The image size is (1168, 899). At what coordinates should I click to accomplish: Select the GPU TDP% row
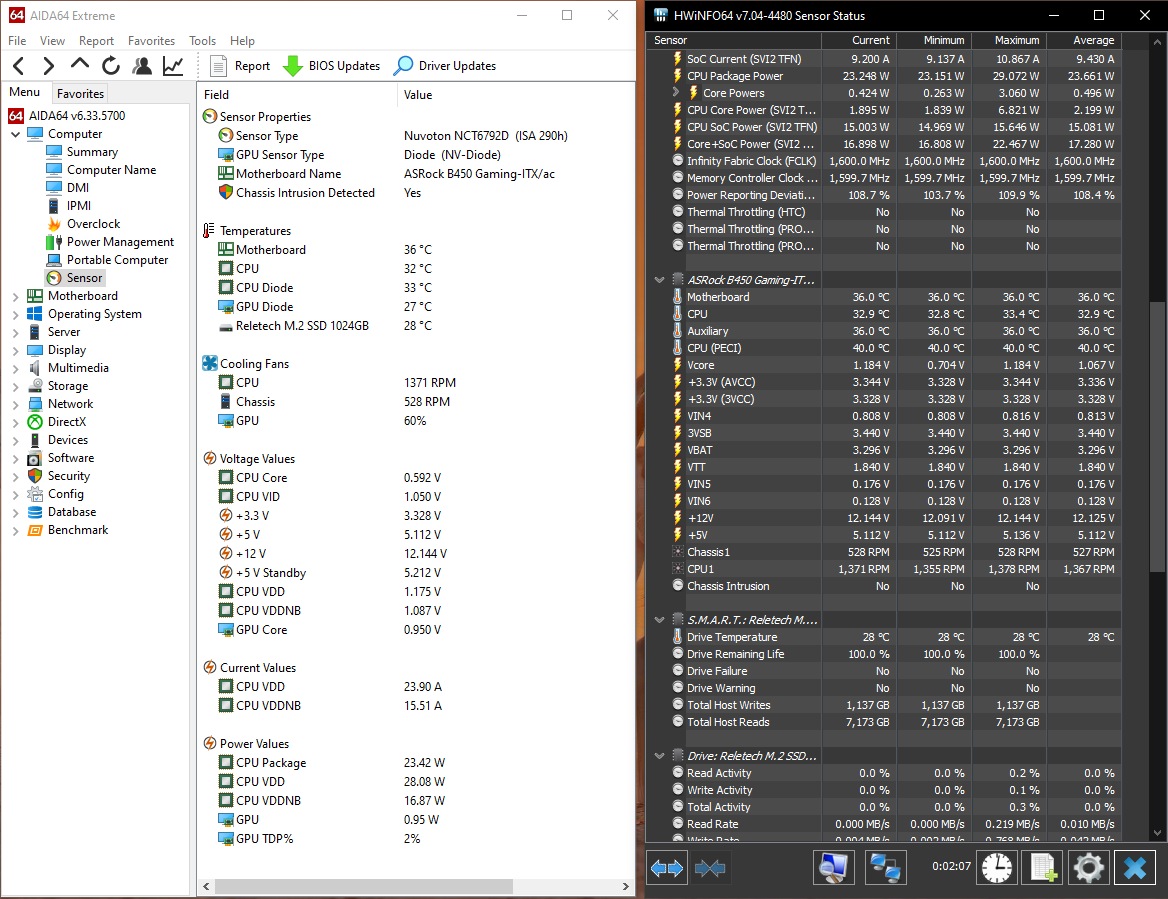point(414,839)
